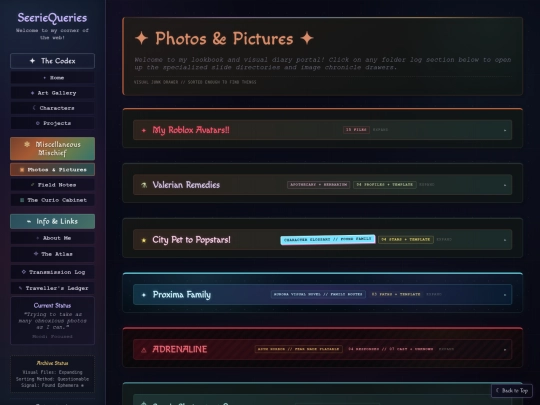
Task: Click the flower icon on Miscellaneous Mischief
Action: click(x=27, y=144)
